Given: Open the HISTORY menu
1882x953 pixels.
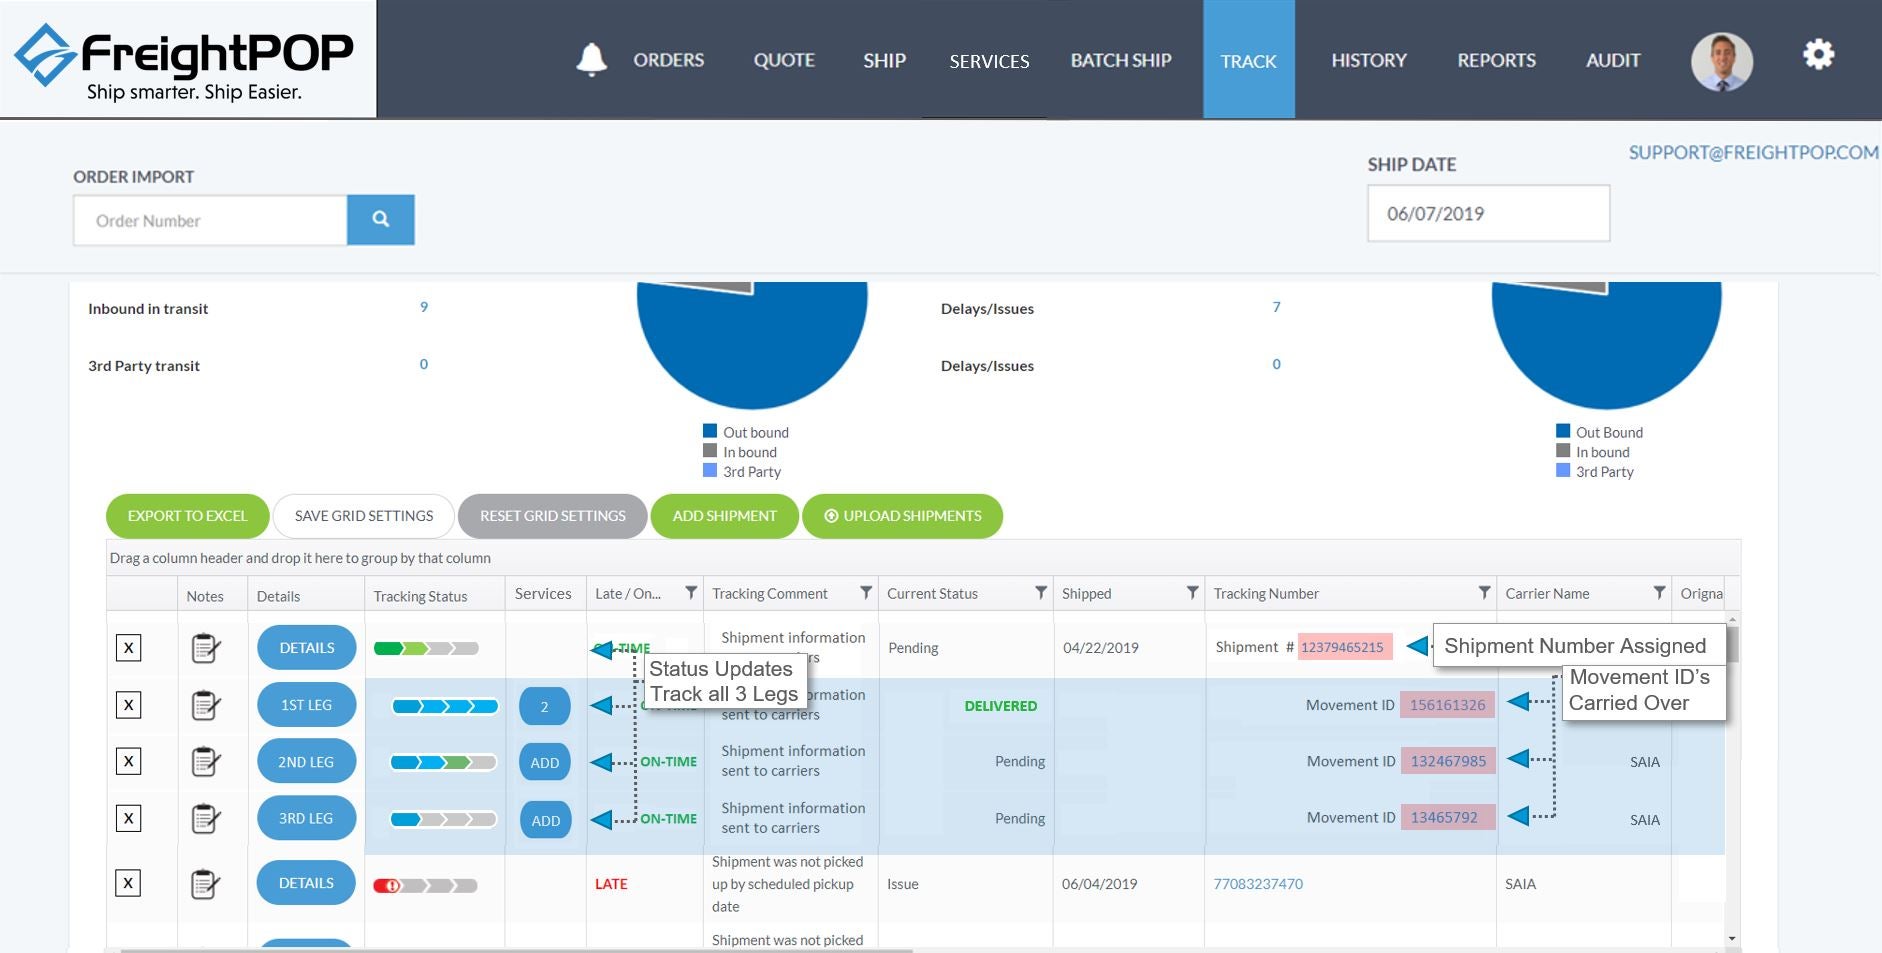Looking at the screenshot, I should 1369,60.
